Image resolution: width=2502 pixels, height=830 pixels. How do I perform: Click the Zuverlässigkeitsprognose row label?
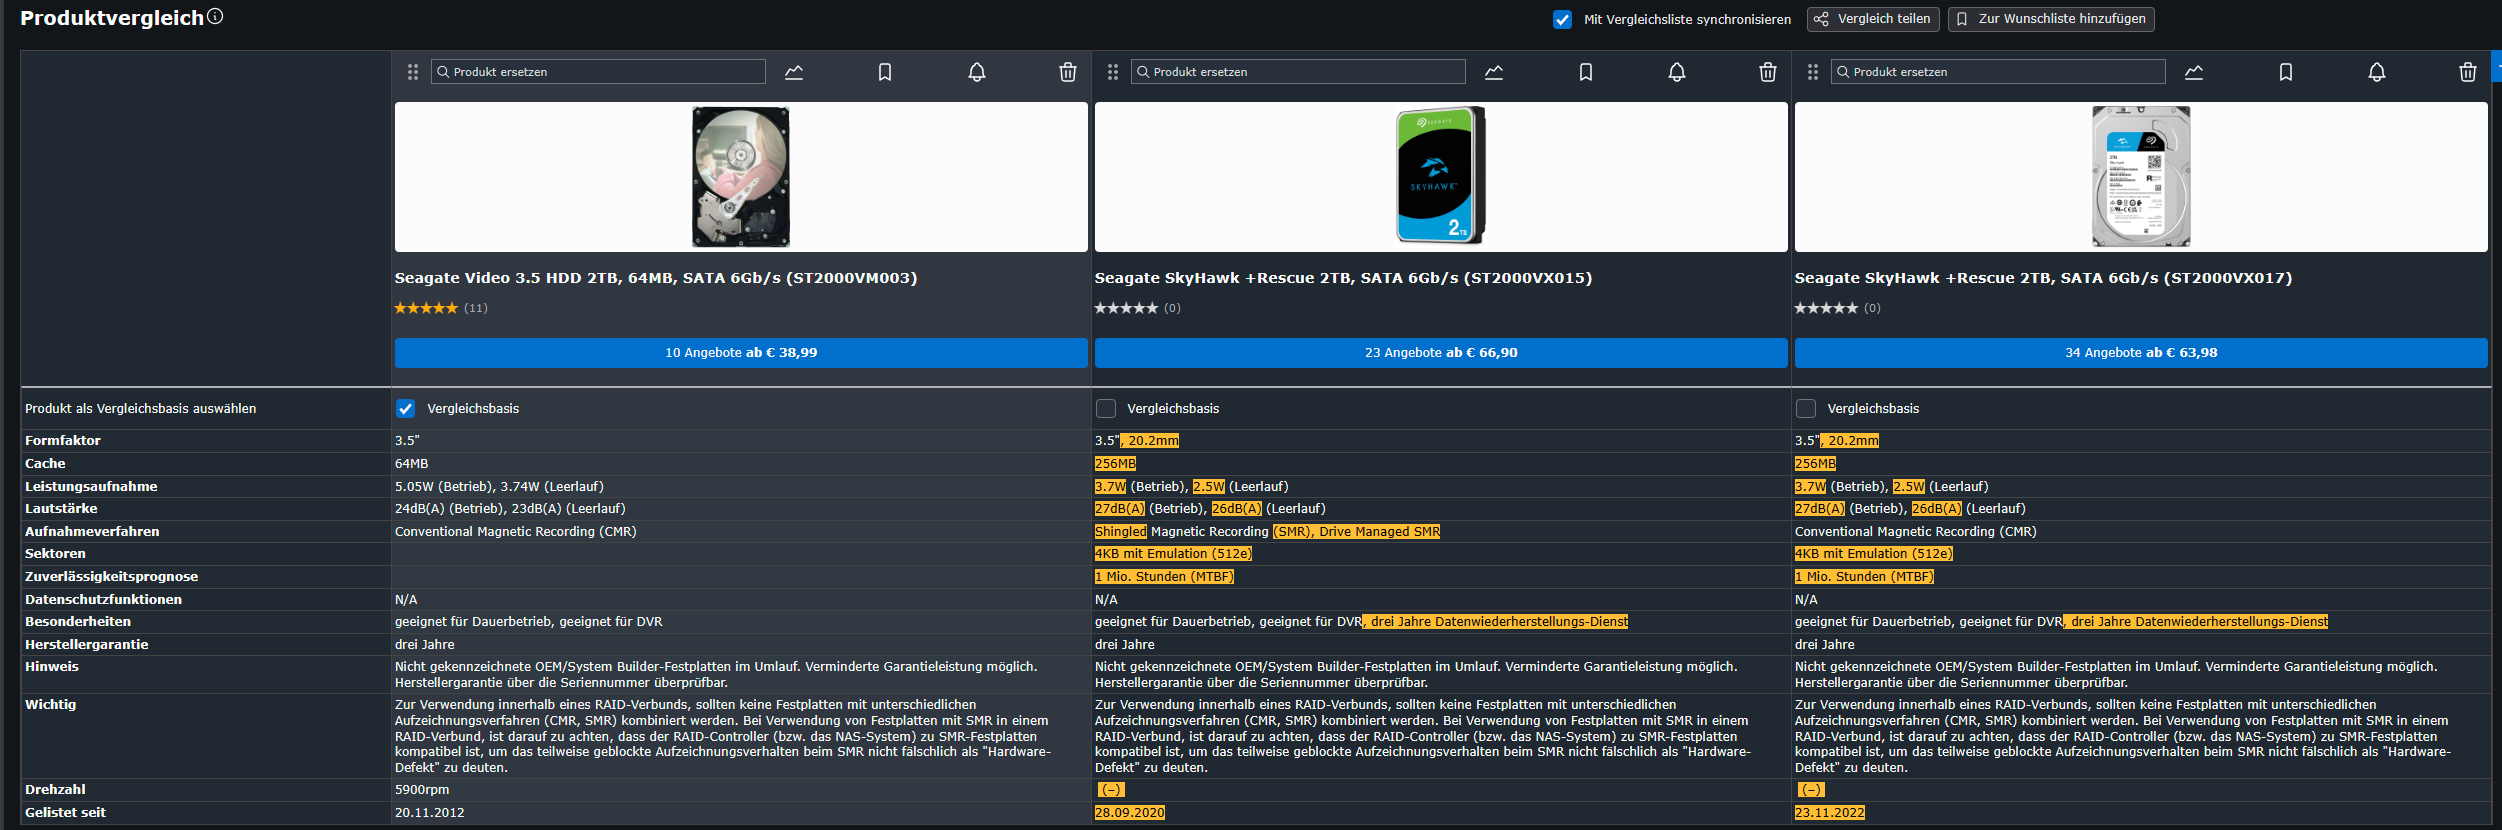111,577
